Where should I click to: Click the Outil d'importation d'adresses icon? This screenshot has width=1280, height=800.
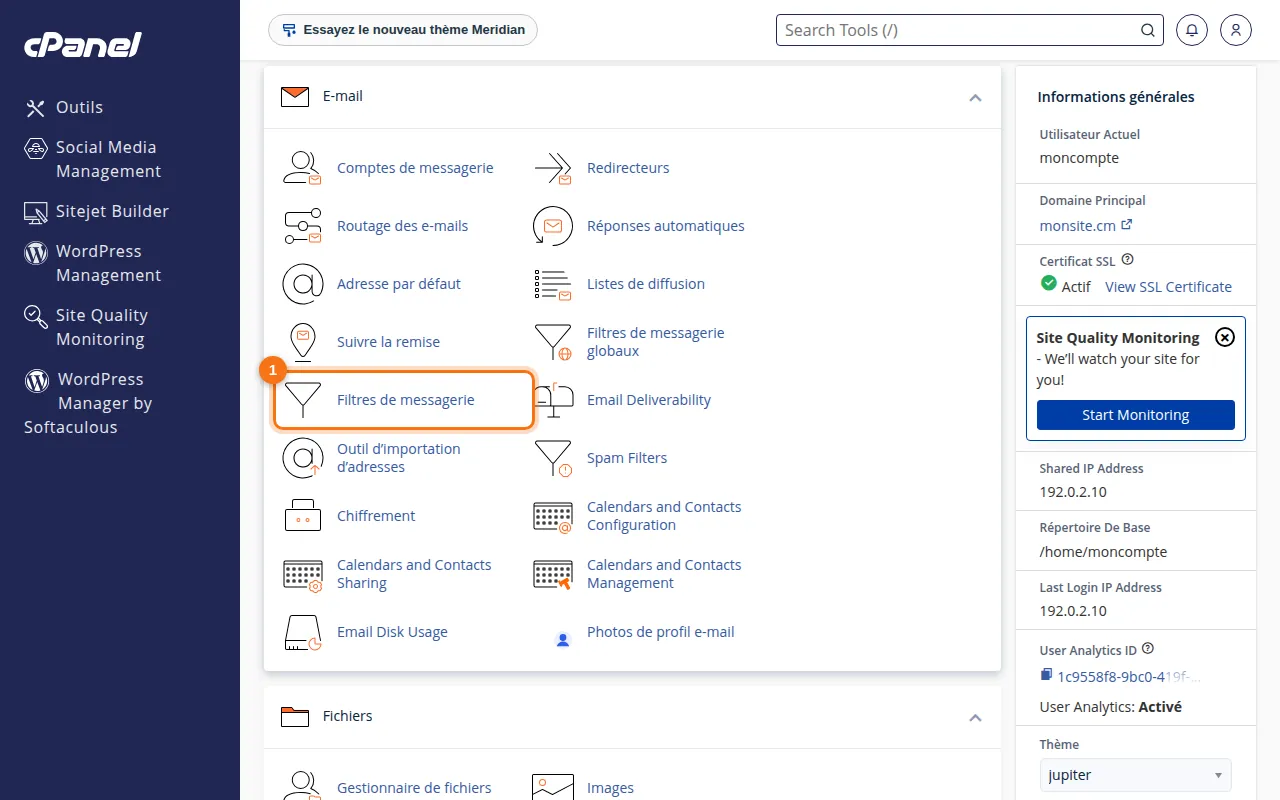302,458
